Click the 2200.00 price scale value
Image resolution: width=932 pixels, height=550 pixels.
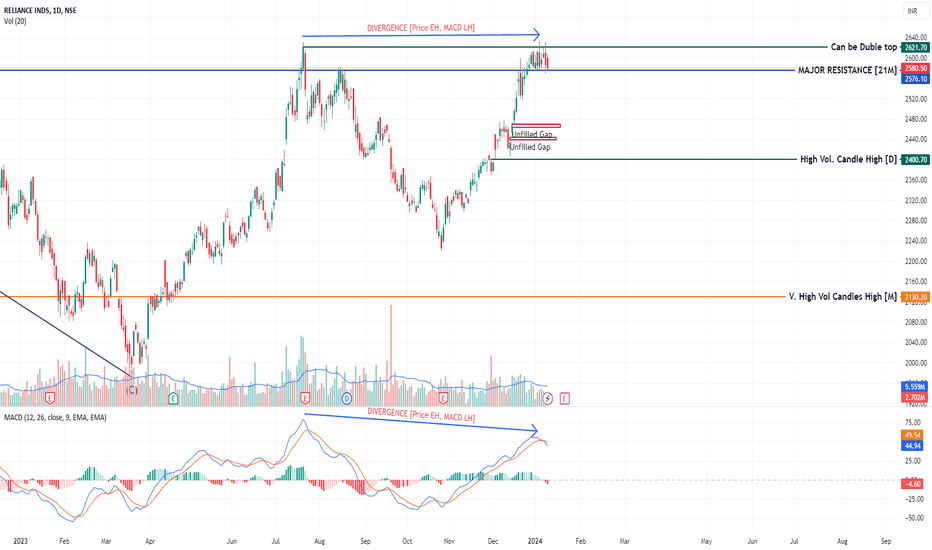pos(916,261)
